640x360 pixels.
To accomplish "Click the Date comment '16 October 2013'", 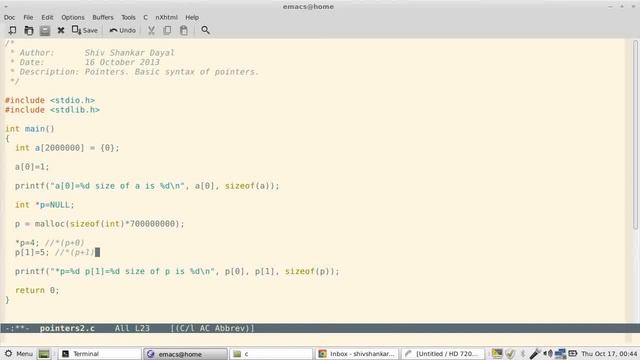I will 122,62.
